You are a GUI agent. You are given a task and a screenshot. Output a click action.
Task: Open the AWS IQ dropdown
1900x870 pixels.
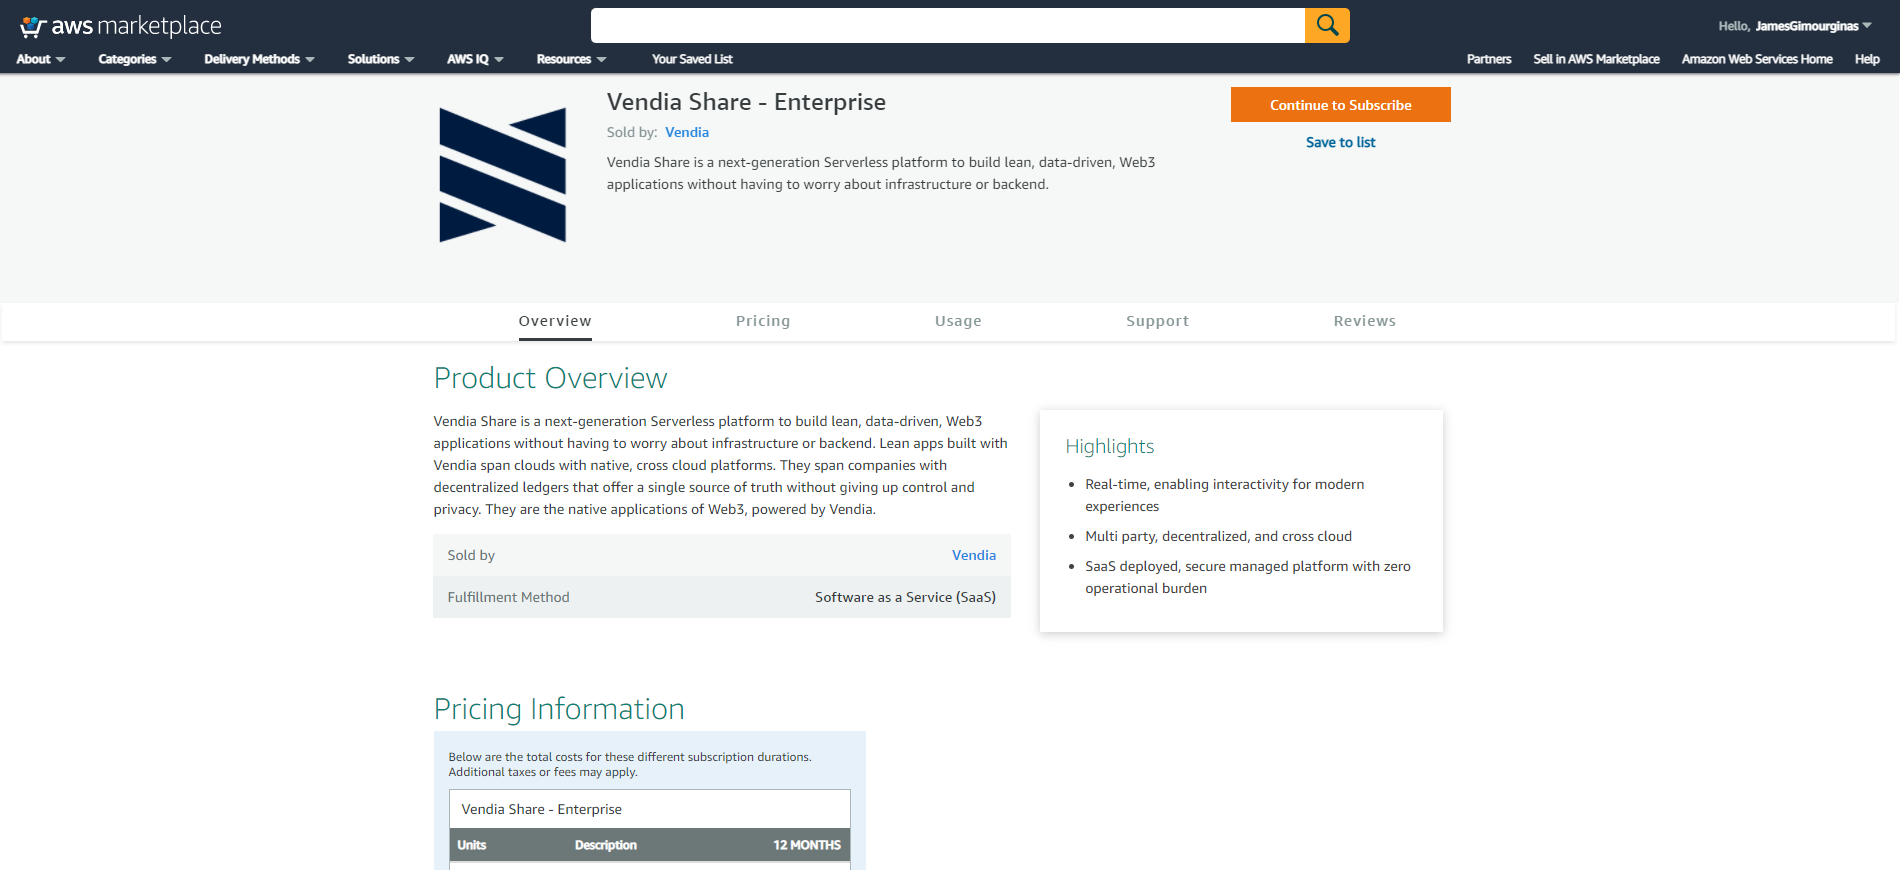475,59
